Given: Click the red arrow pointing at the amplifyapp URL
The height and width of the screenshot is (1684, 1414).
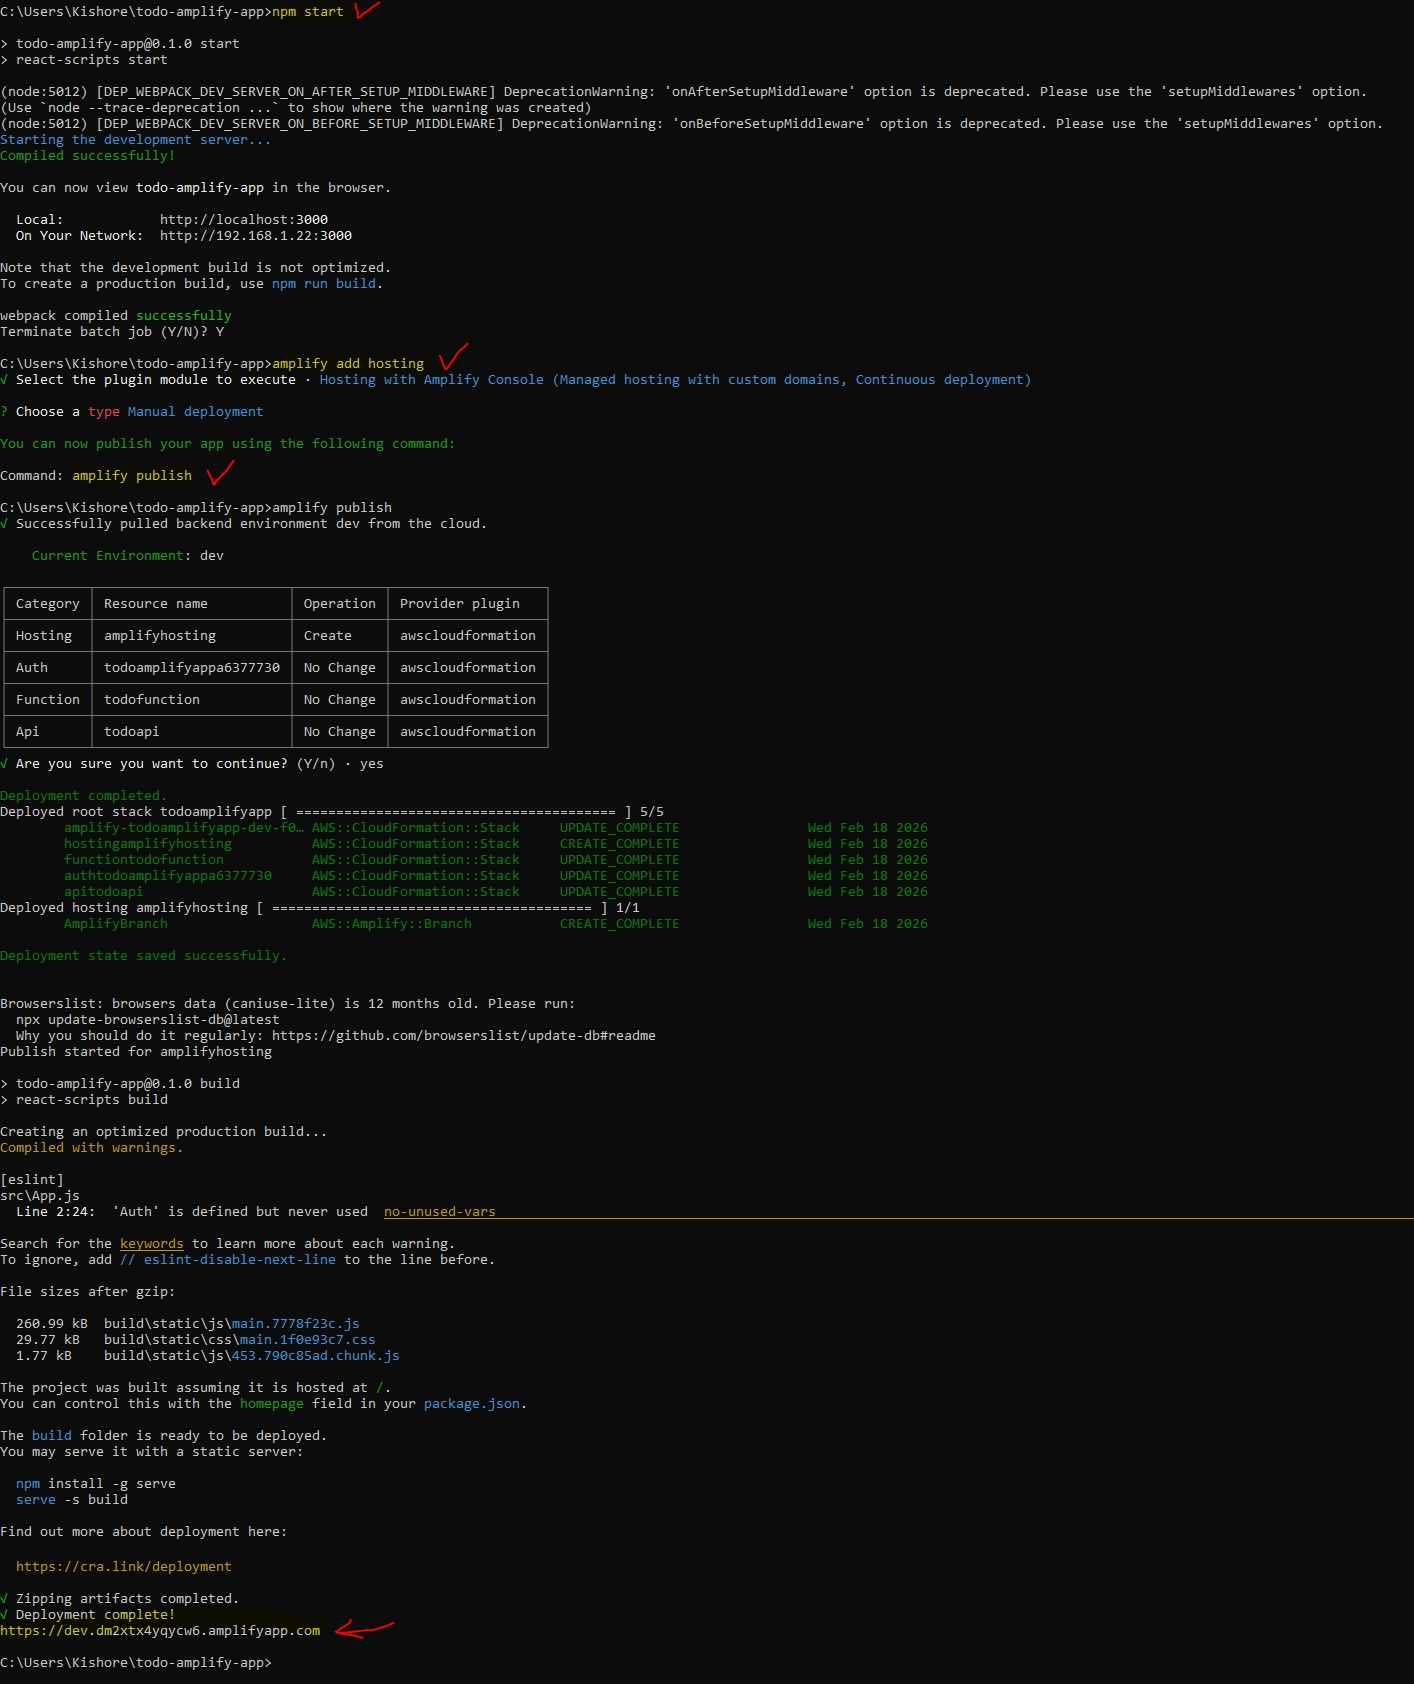Looking at the screenshot, I should 364,1629.
